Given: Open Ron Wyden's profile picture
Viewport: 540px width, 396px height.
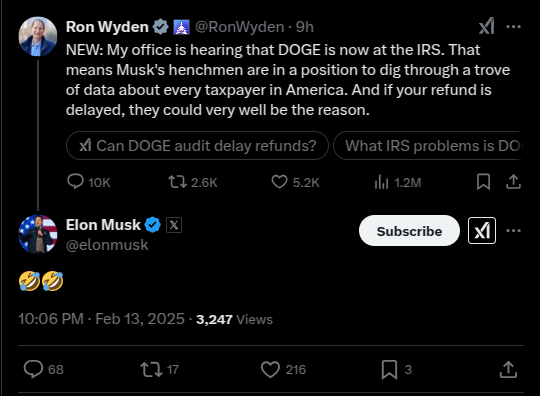Looking at the screenshot, I should pos(38,36).
